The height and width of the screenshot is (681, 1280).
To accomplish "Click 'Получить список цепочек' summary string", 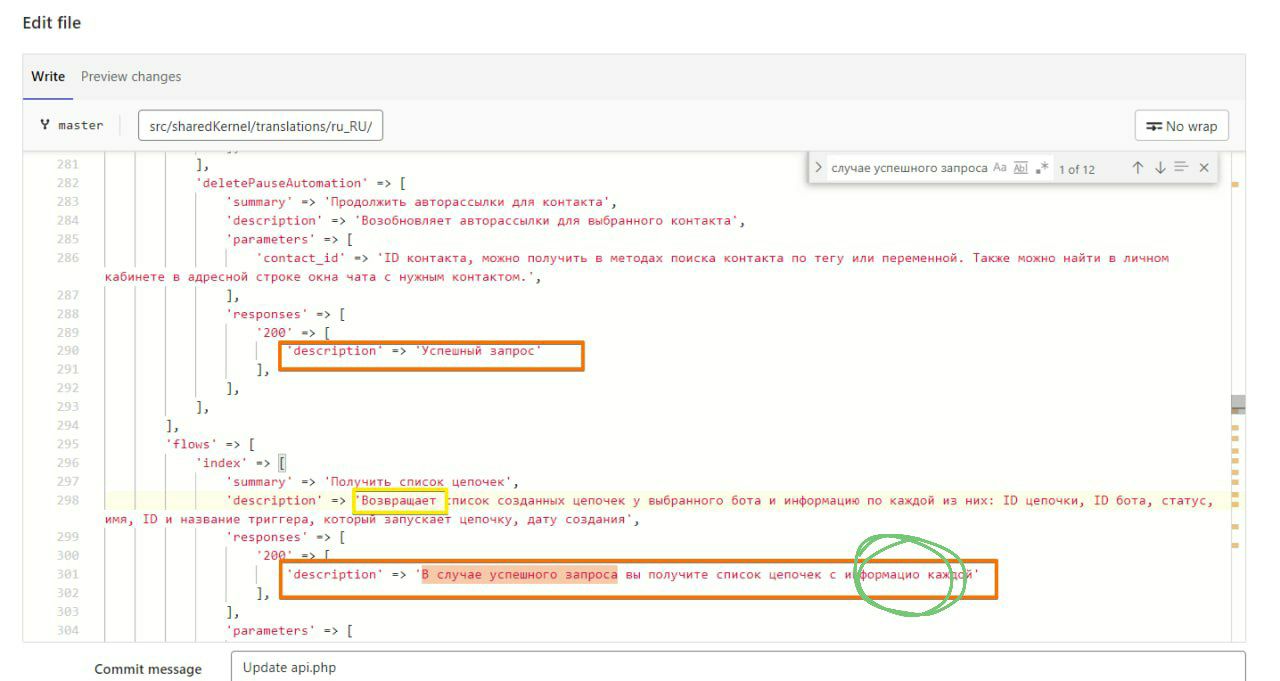I will tap(417, 482).
